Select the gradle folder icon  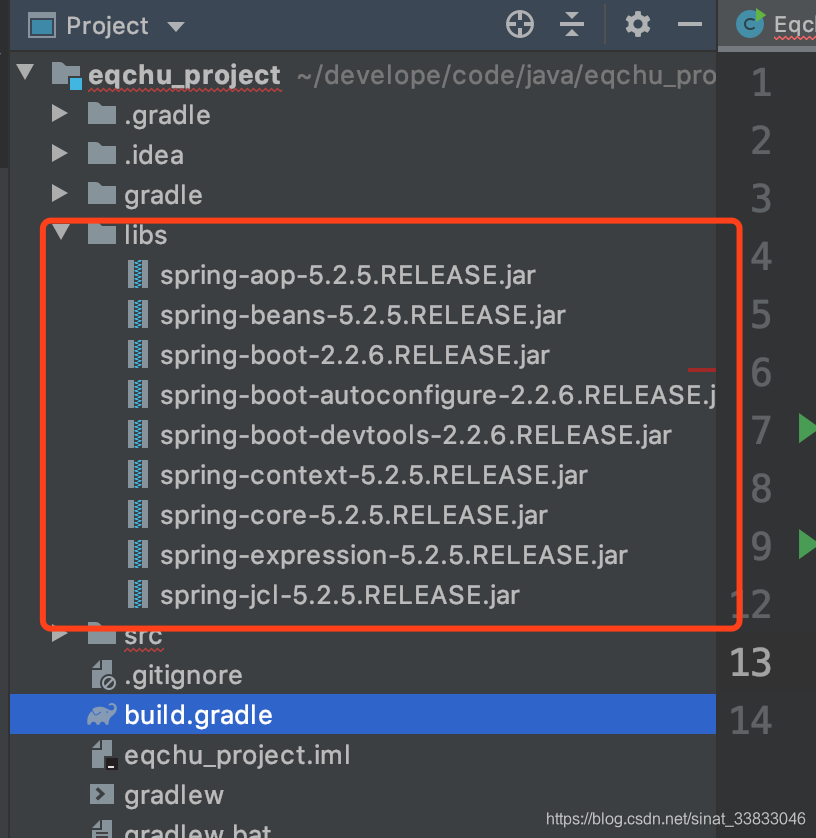(102, 194)
